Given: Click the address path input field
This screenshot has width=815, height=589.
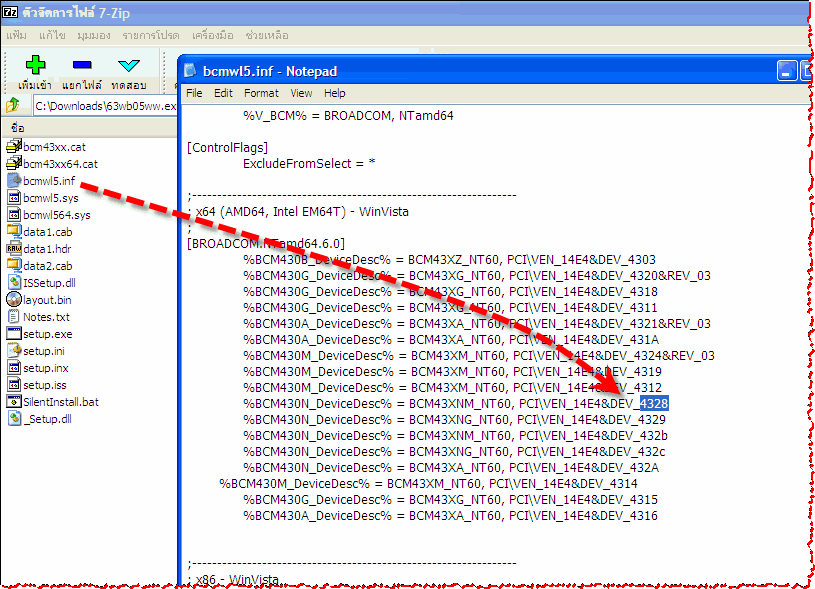Looking at the screenshot, I should point(105,106).
